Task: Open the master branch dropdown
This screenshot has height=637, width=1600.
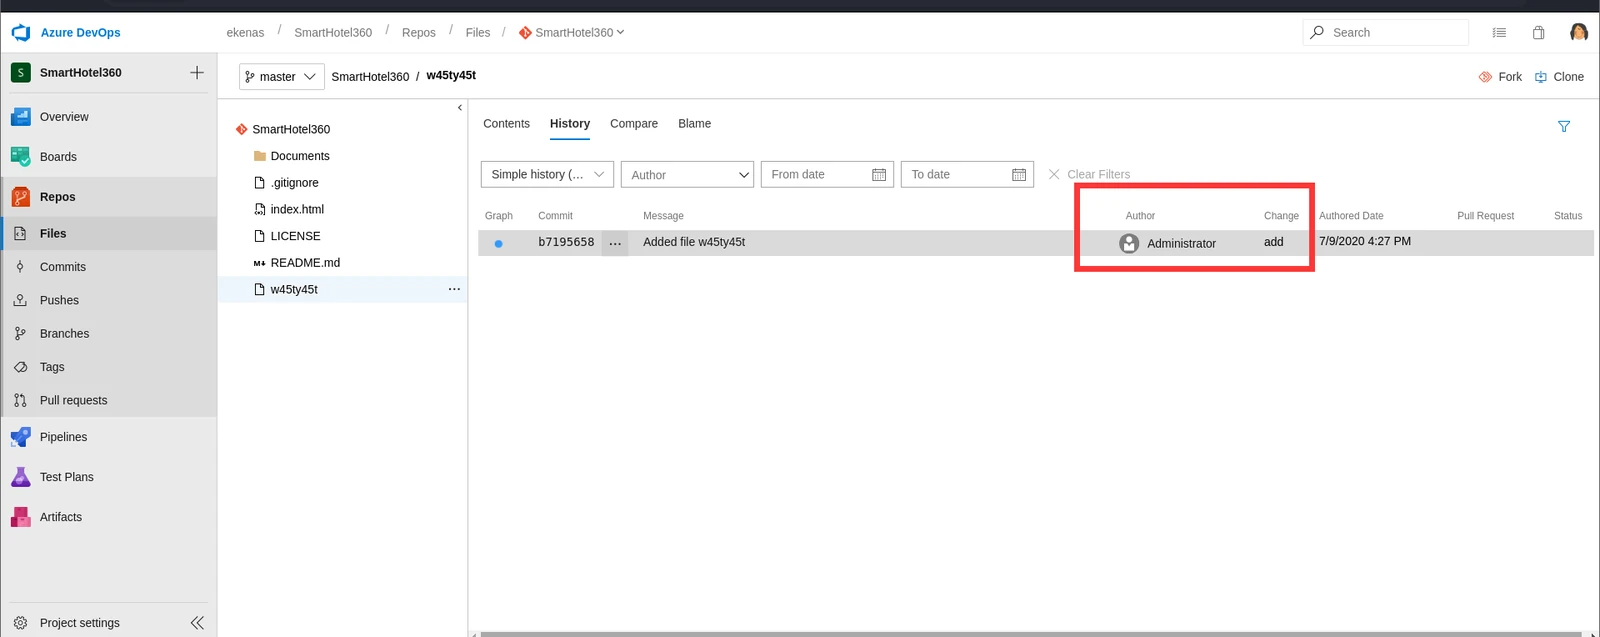Action: (x=282, y=77)
